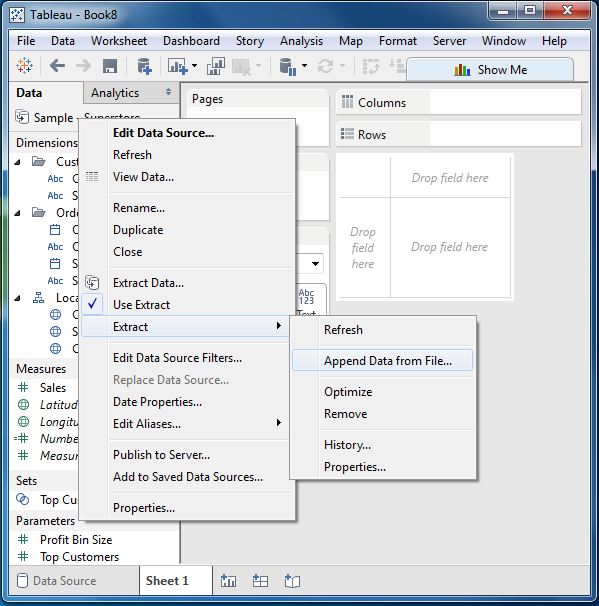Collapse the Customer folder tree arrow
Viewport: 599px width, 606px height.
18,162
